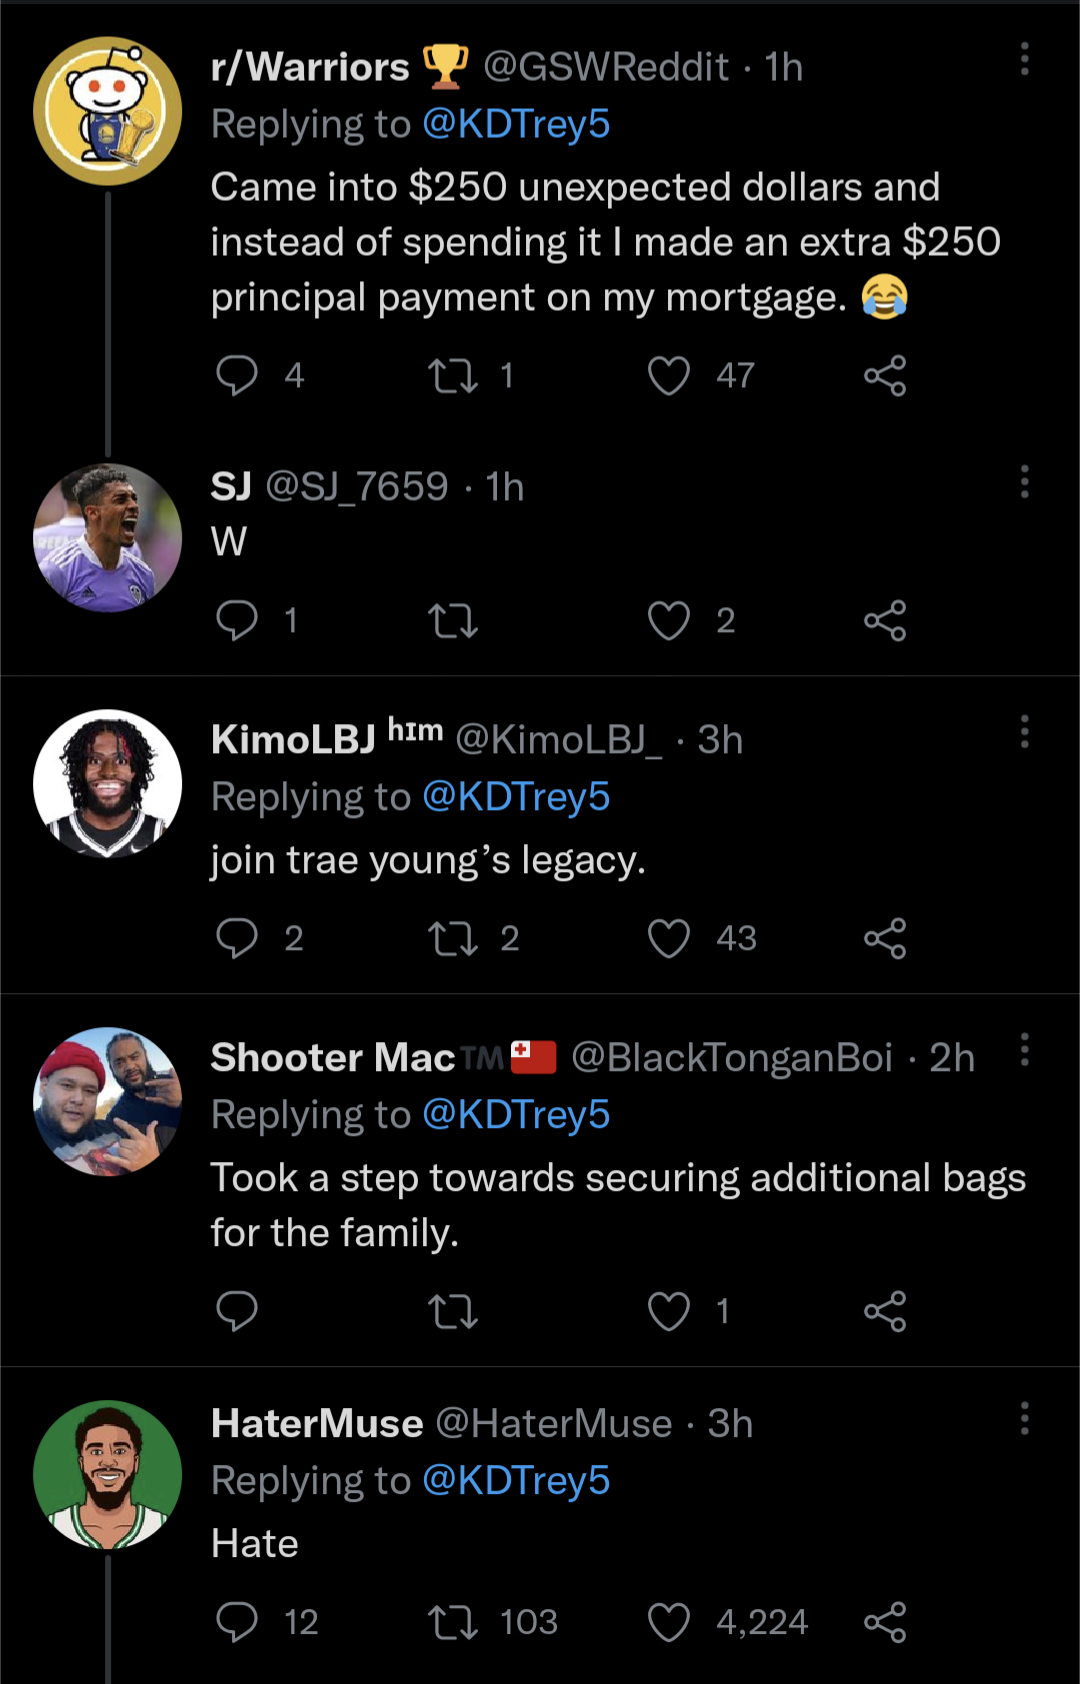Share the r/Warriors tweet
This screenshot has height=1684, width=1080.
tap(885, 376)
